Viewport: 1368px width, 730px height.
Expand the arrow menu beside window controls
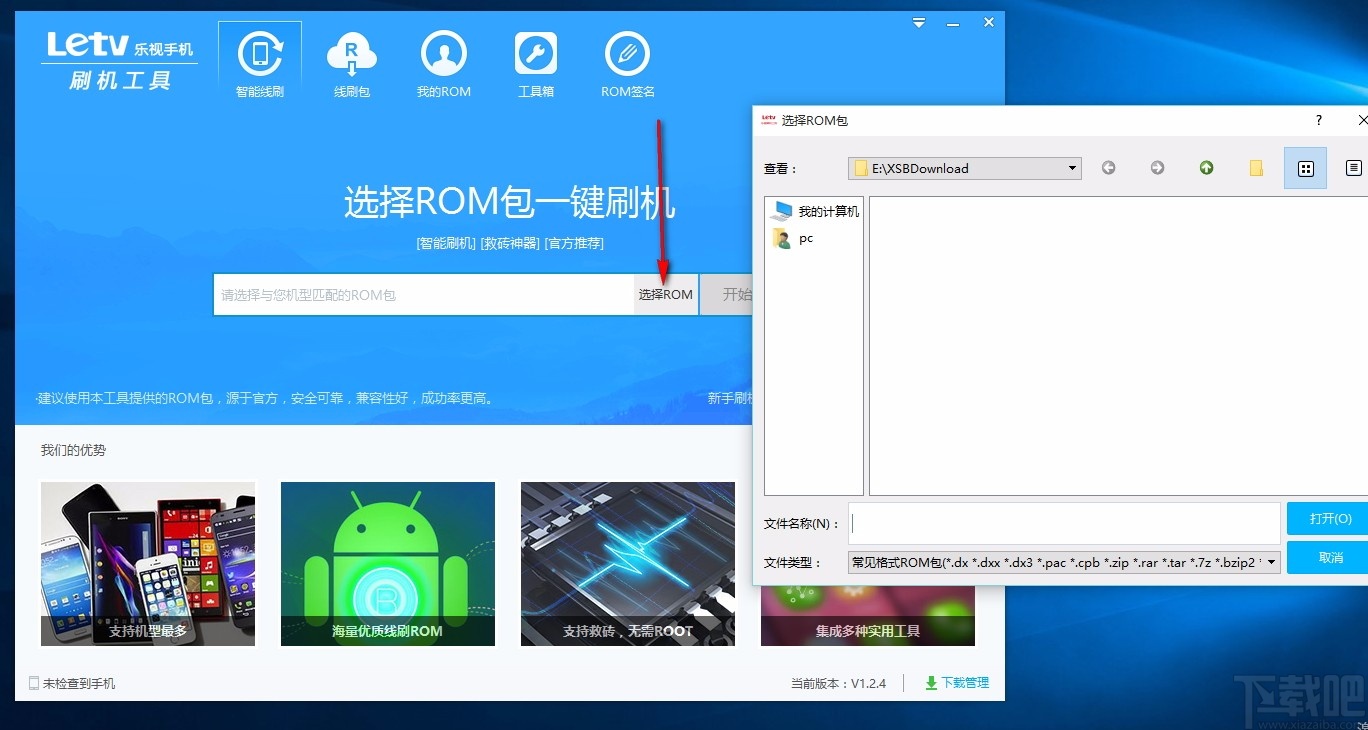918,22
